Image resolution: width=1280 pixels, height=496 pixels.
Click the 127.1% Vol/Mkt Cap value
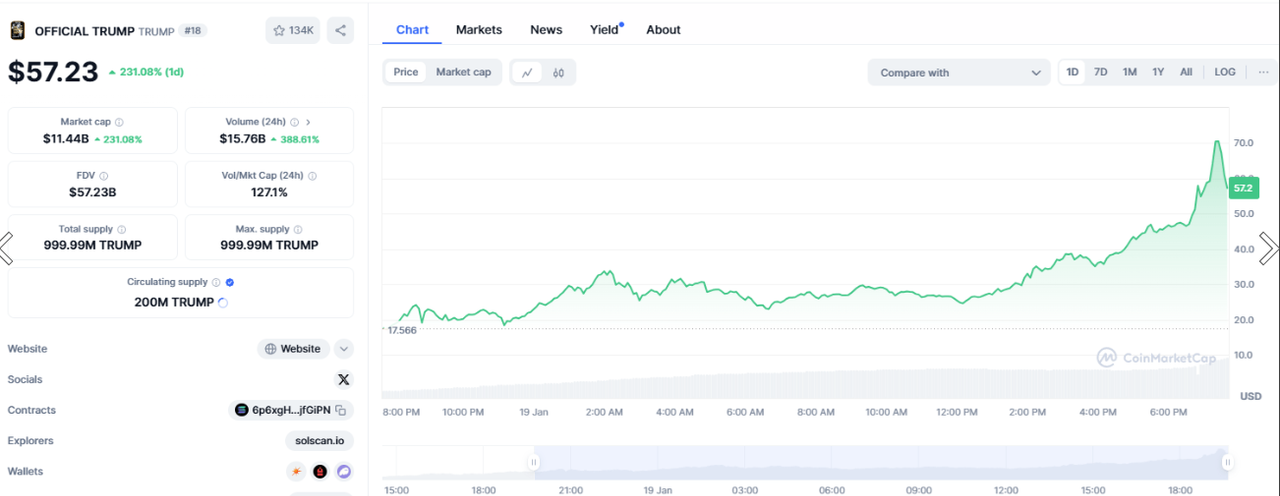269,192
